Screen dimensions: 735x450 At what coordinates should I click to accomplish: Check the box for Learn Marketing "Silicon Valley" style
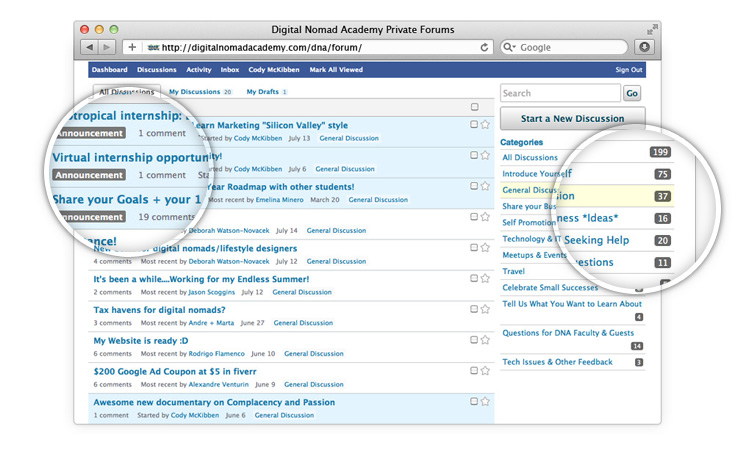click(474, 124)
